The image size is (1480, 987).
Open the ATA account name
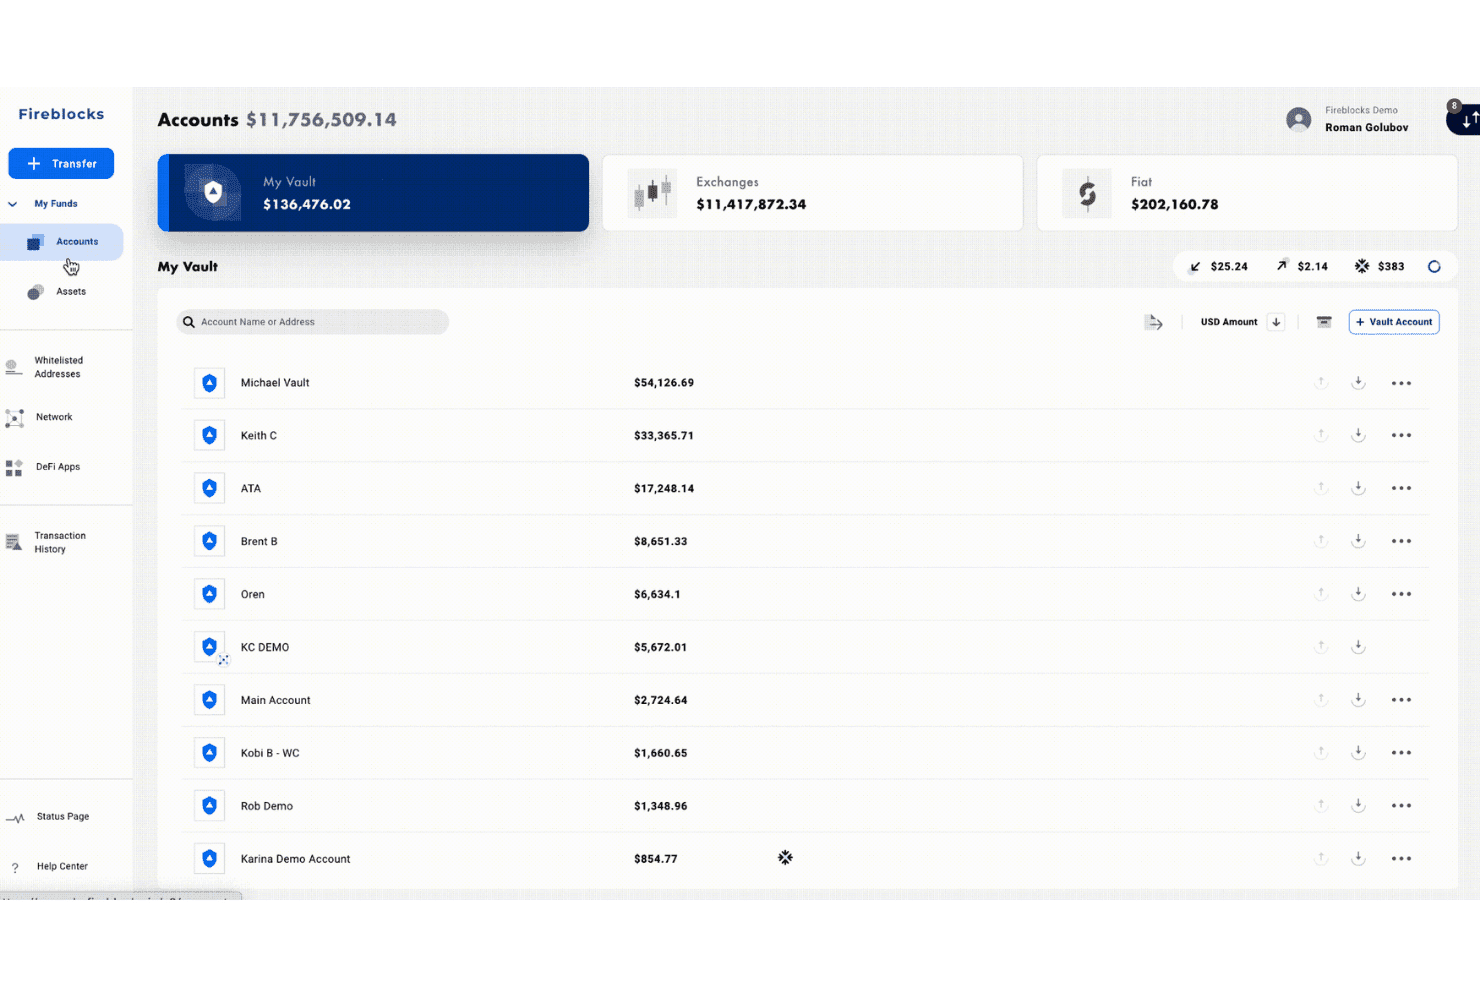click(x=251, y=489)
